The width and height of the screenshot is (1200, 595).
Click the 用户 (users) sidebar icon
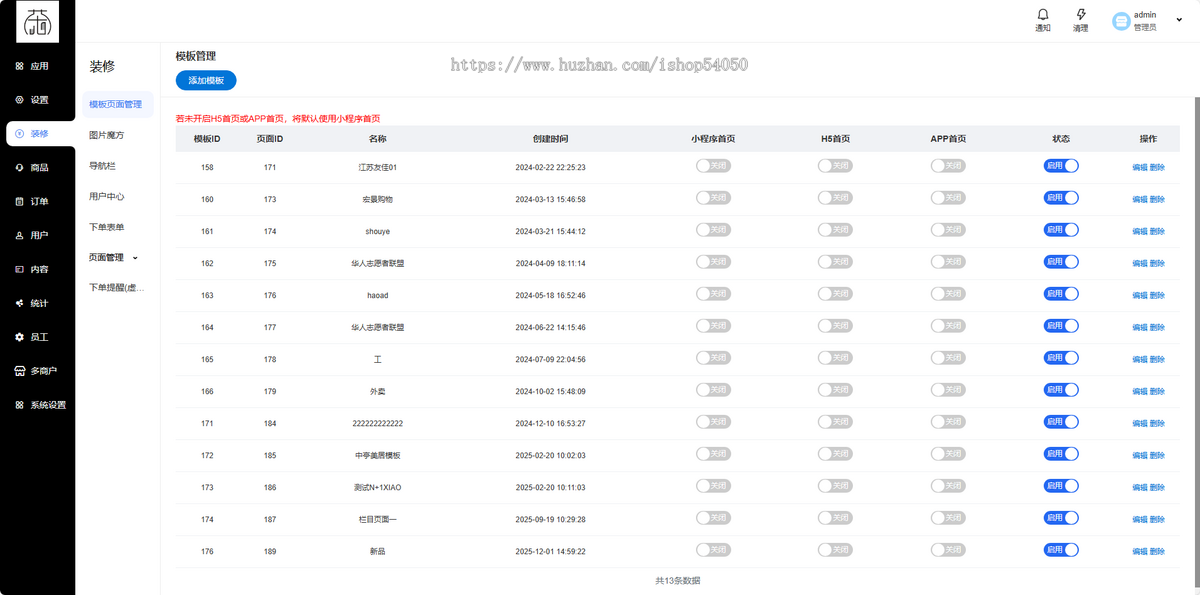(x=38, y=235)
